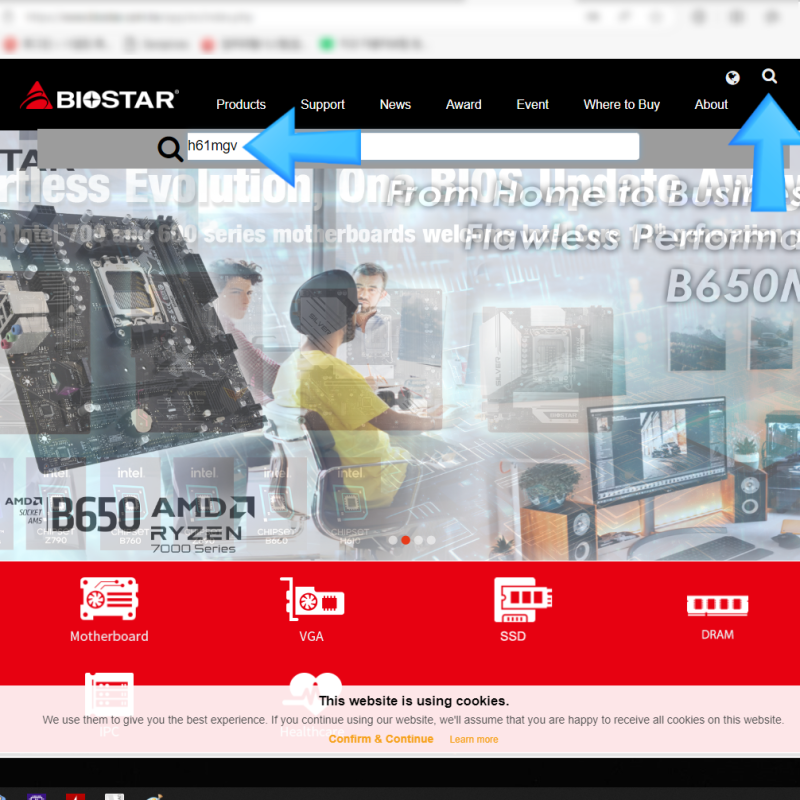Open the Learn more cookie link
Screen dimensions: 800x800
(473, 739)
